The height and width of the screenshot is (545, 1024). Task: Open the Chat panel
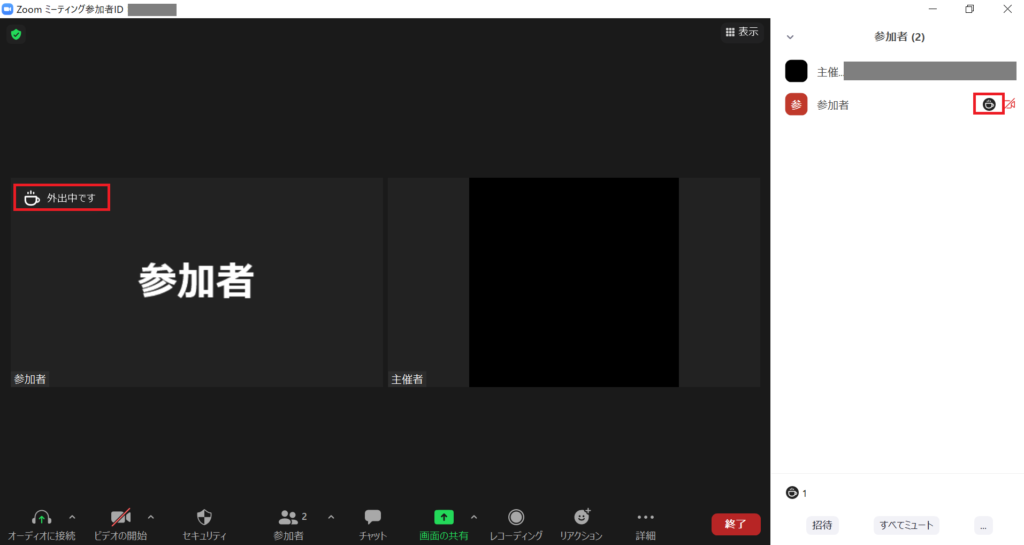pyautogui.click(x=373, y=523)
